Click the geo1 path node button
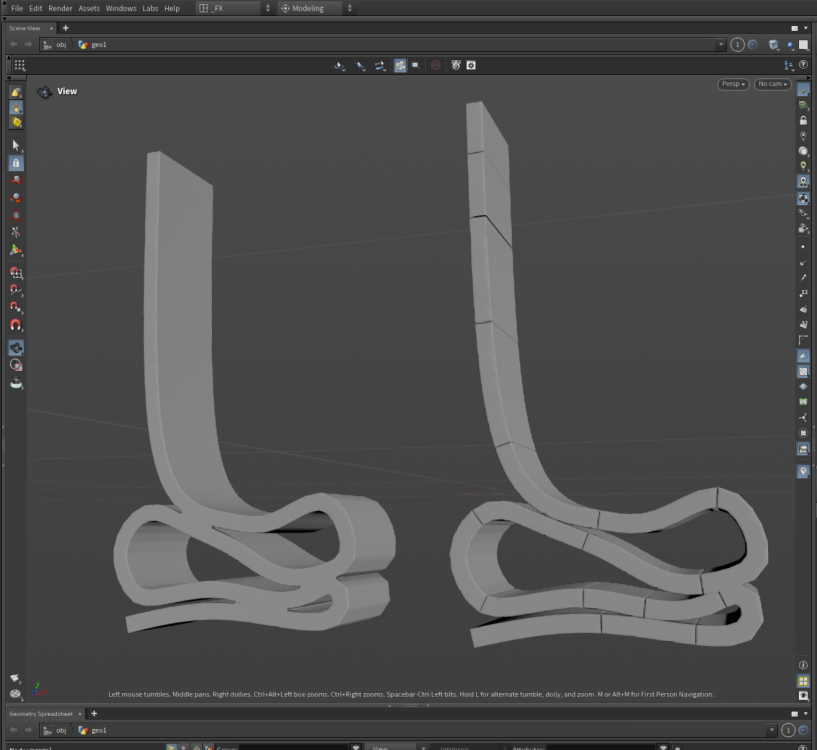 (93, 45)
